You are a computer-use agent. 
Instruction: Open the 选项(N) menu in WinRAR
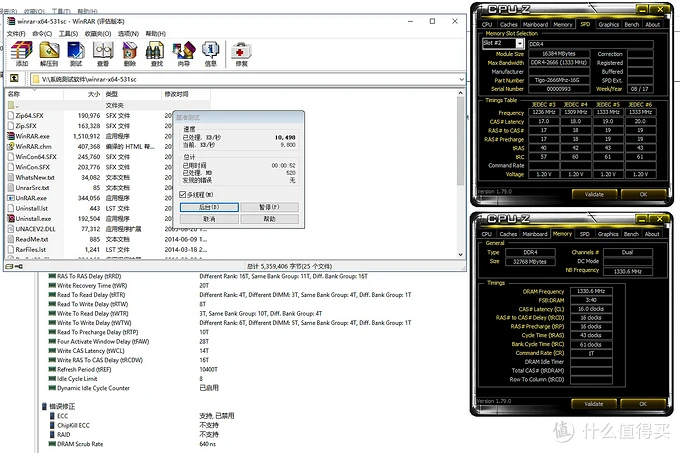pos(128,34)
